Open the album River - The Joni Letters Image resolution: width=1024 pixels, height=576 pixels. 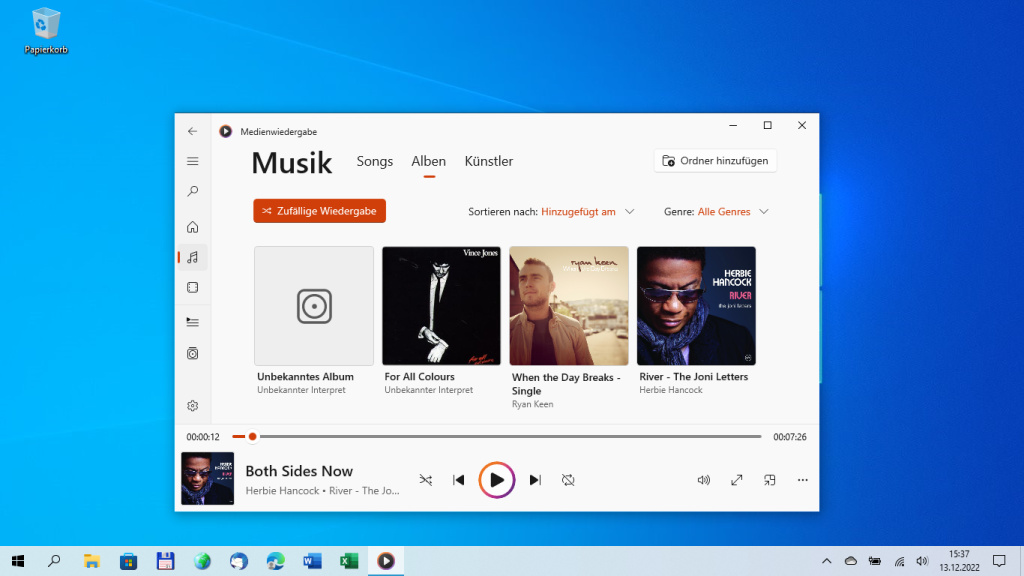click(x=696, y=306)
